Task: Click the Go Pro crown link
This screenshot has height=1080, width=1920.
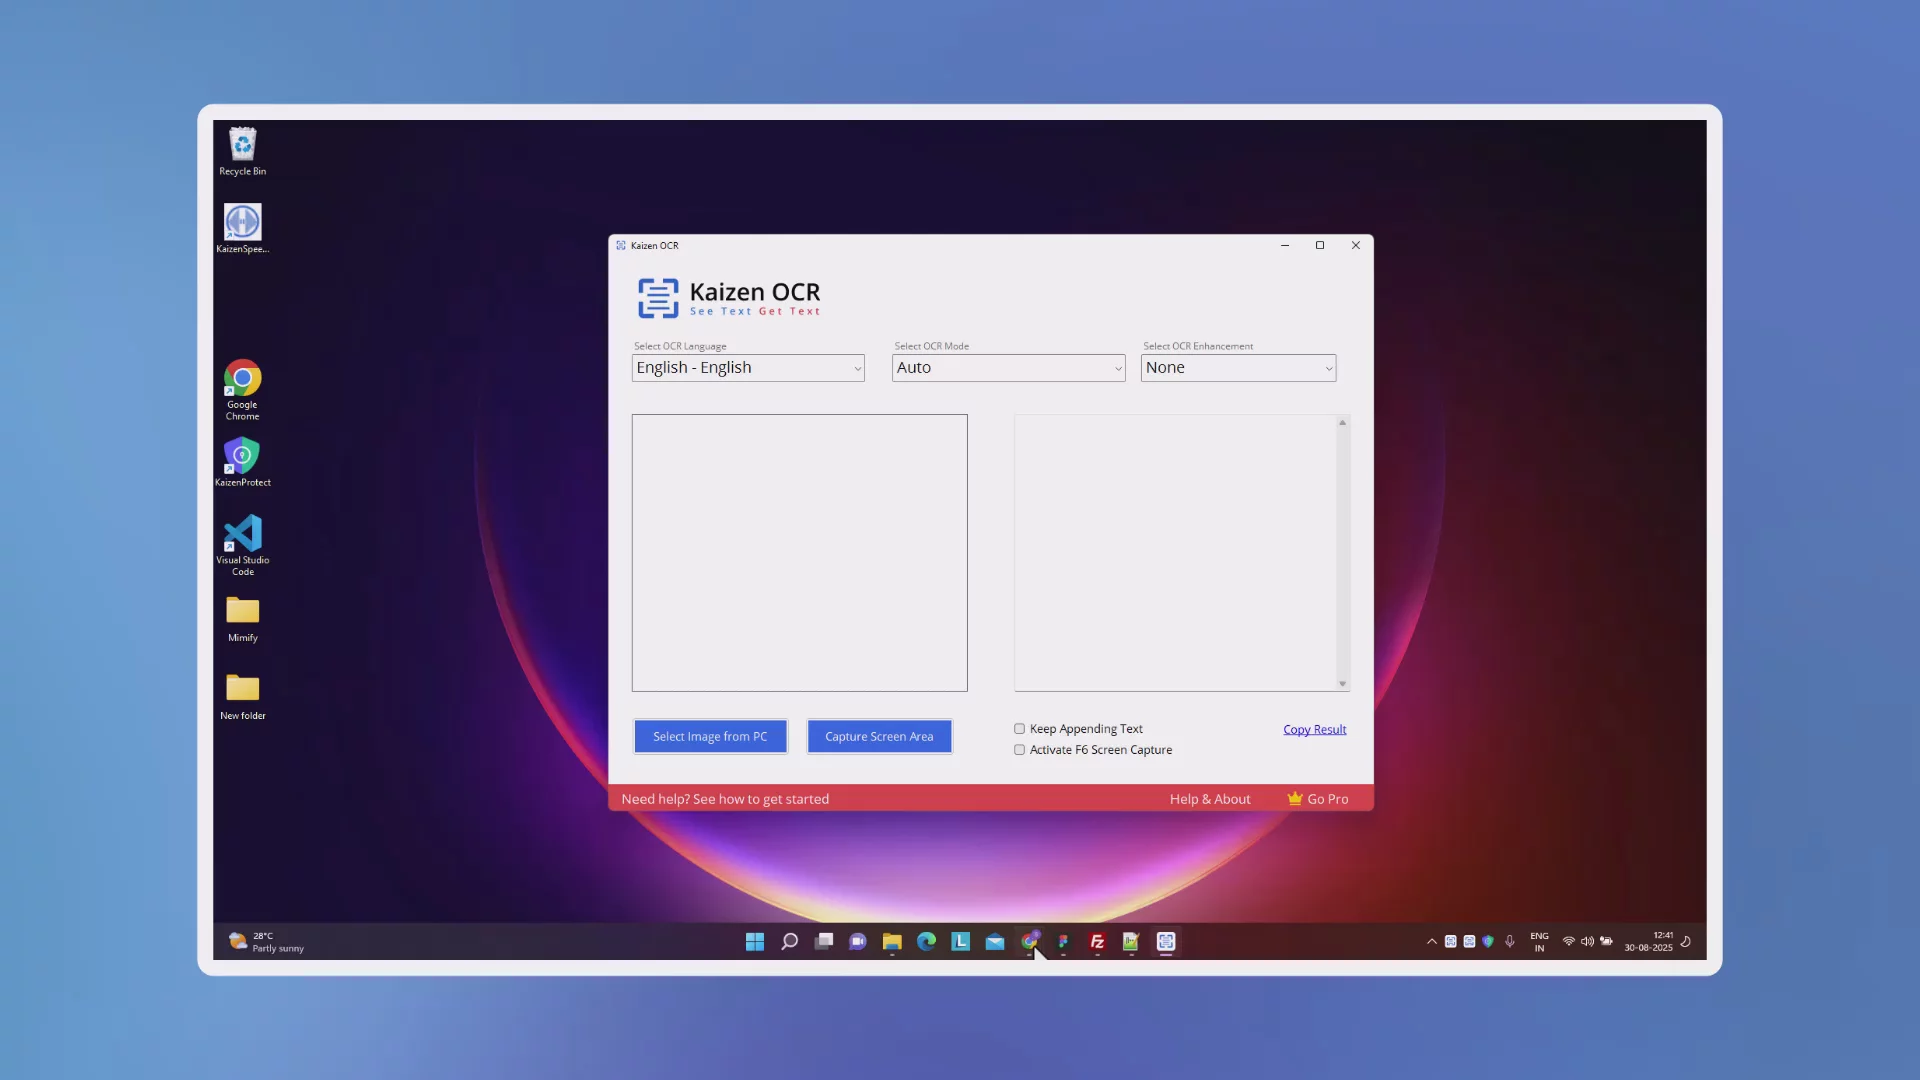Action: point(1318,799)
